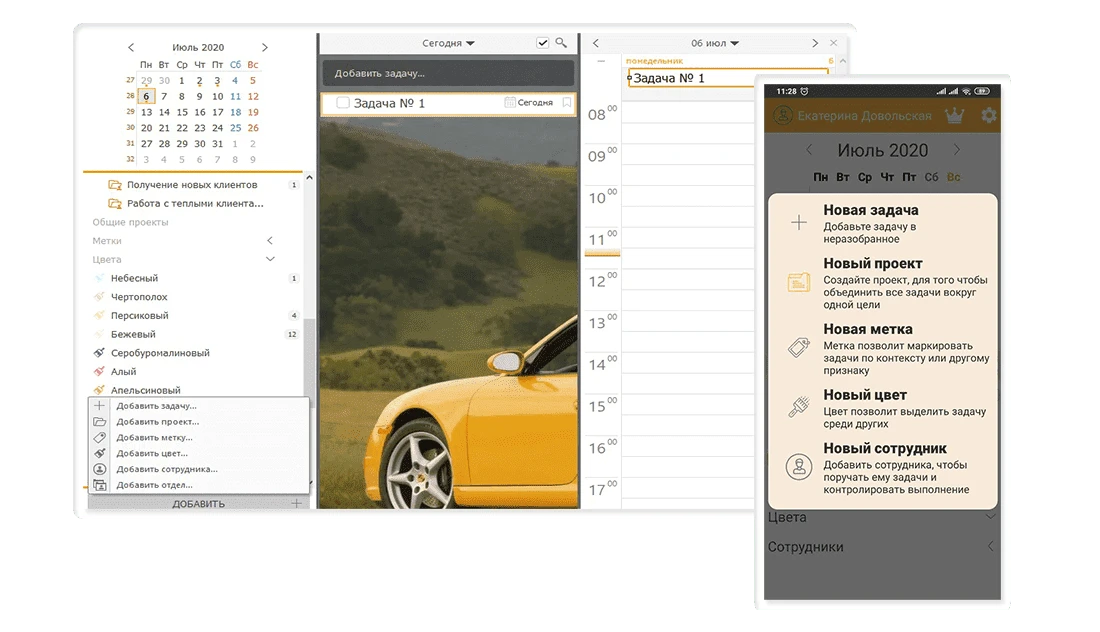Expand the Метки section chevron in sidebar

pyautogui.click(x=269, y=241)
